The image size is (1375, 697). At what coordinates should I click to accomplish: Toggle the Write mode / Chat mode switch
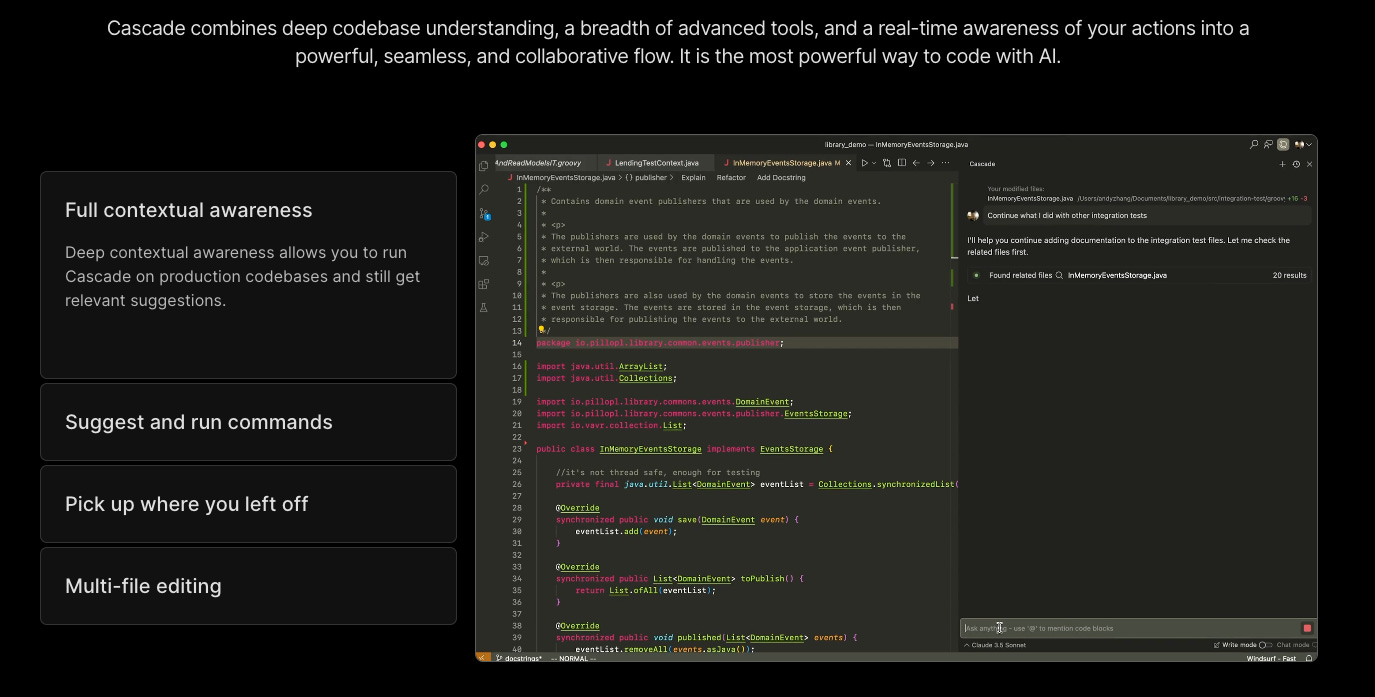click(1264, 645)
